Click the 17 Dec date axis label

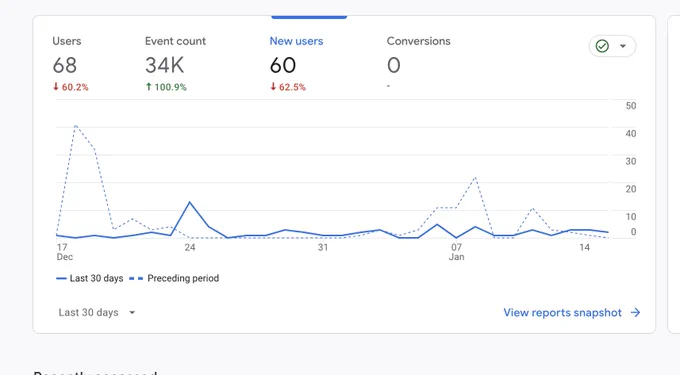[65, 252]
